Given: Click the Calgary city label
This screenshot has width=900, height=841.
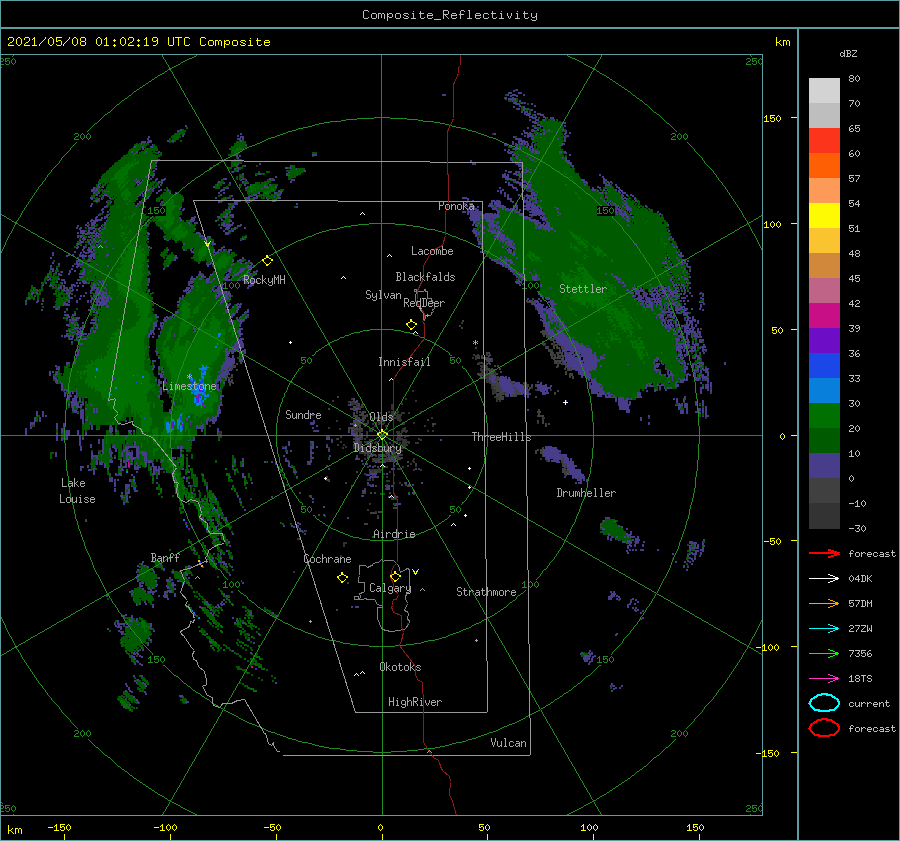Looking at the screenshot, I should (390, 588).
